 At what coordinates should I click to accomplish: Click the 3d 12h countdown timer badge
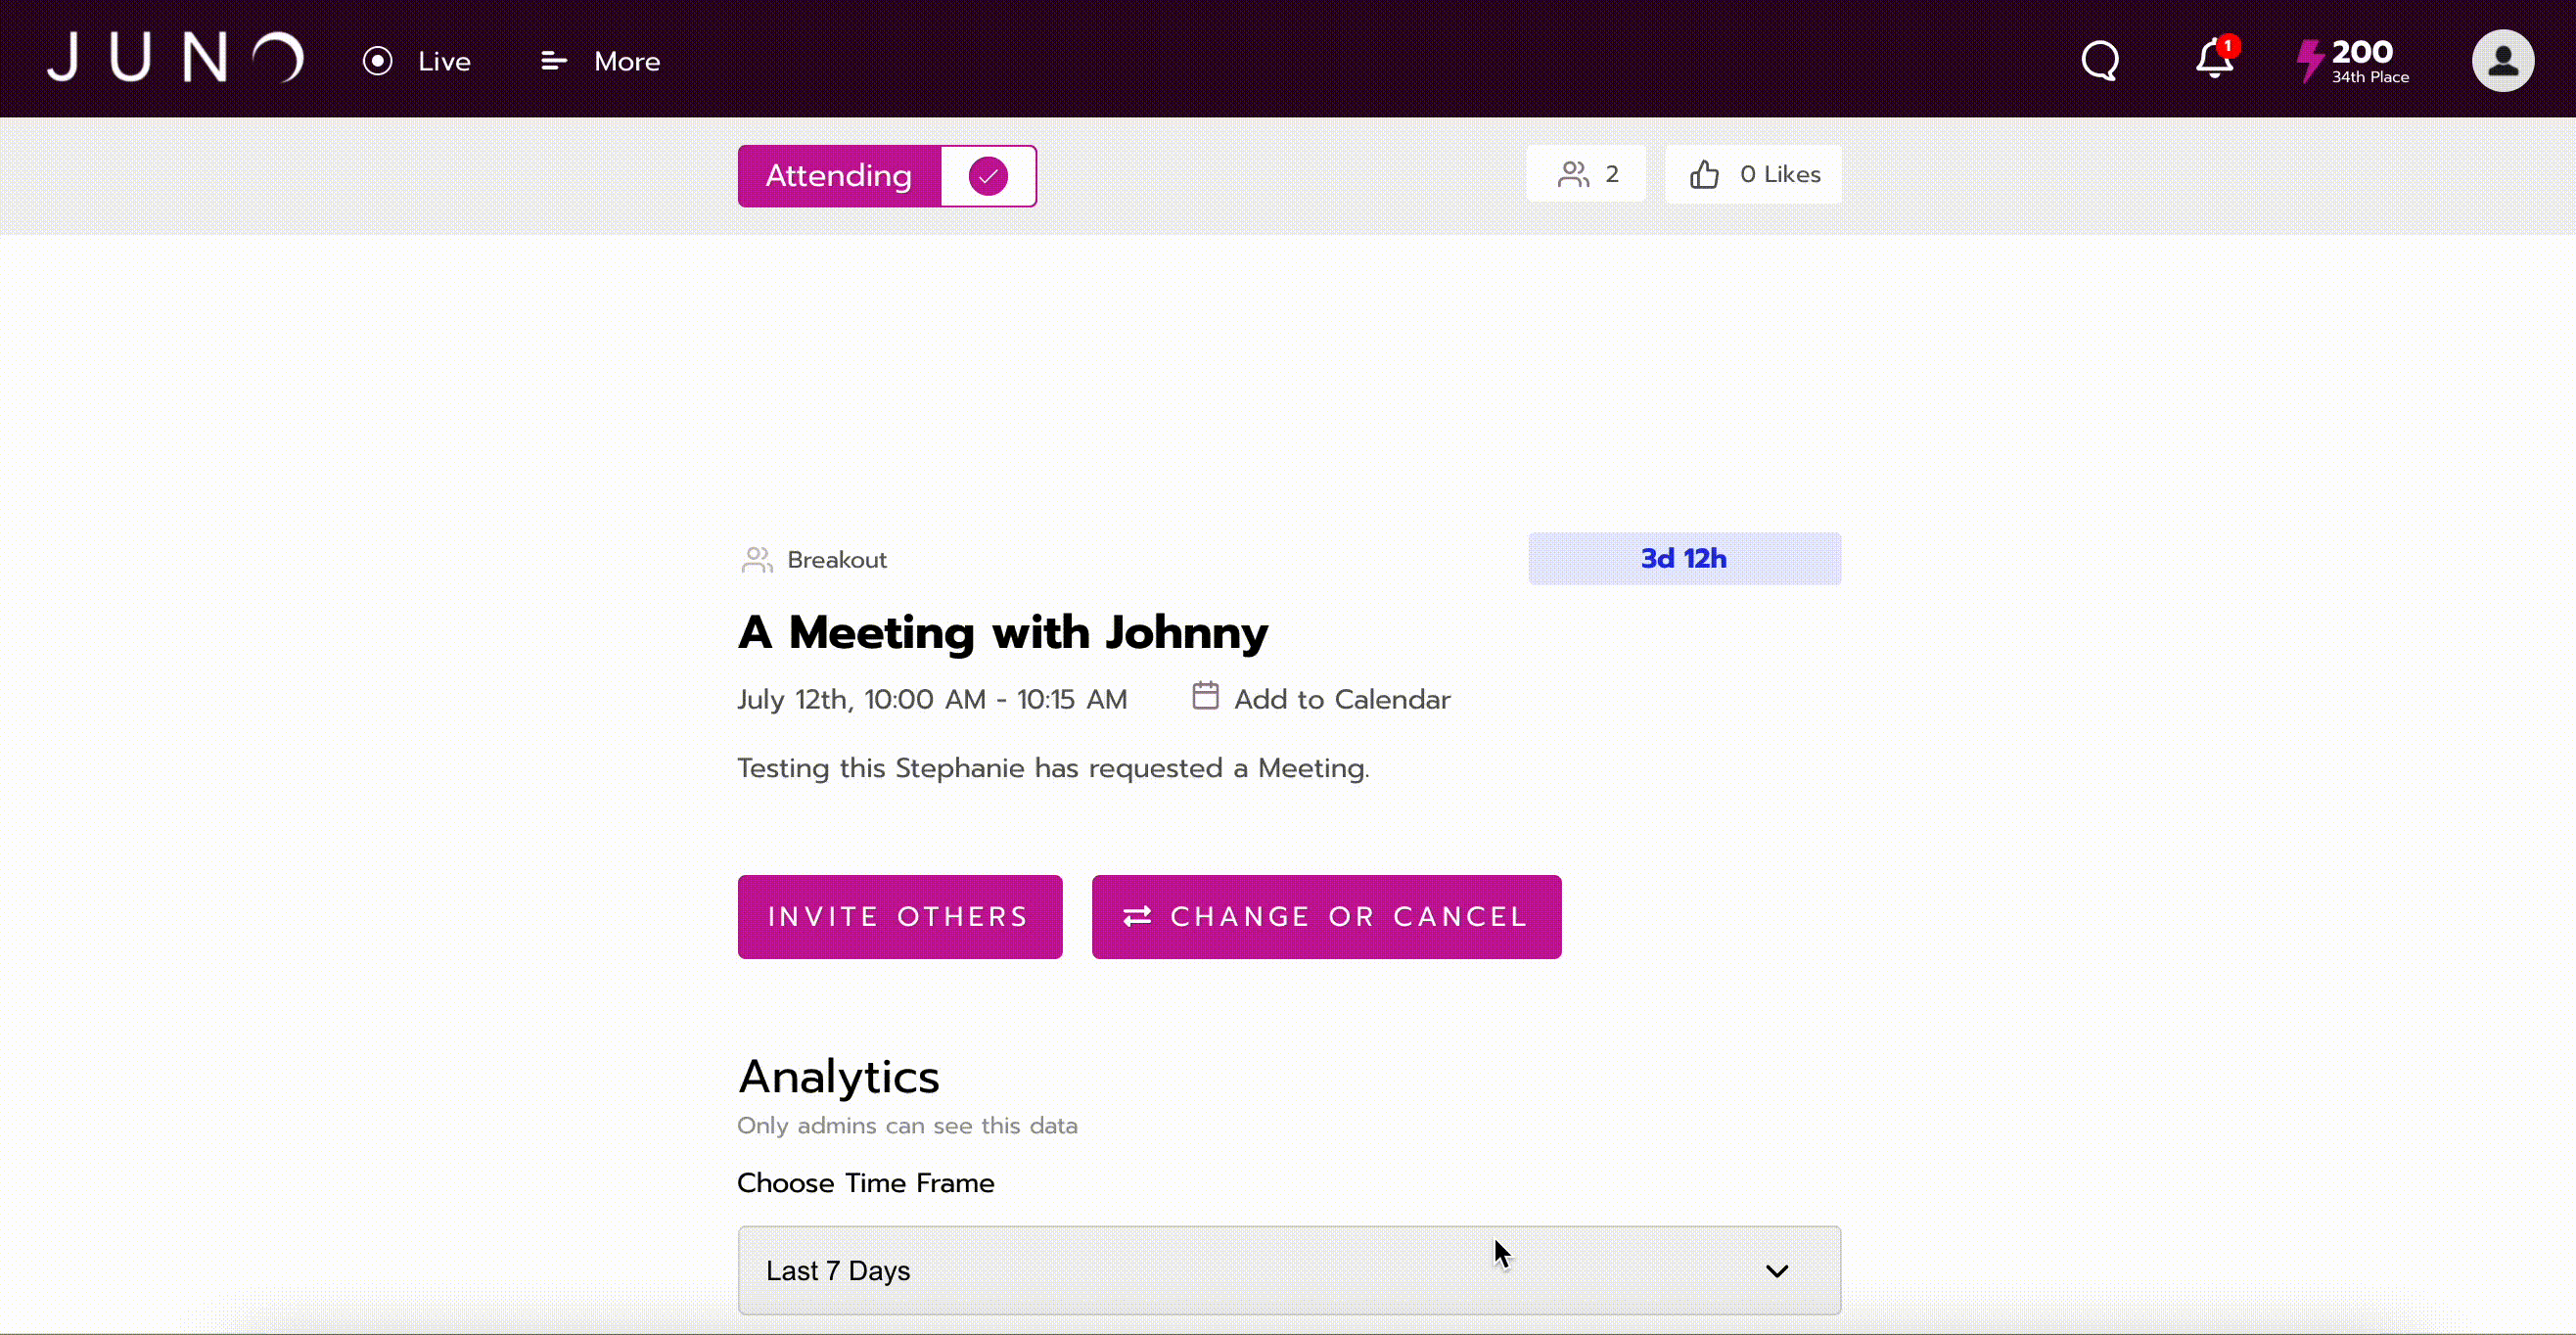click(1683, 559)
